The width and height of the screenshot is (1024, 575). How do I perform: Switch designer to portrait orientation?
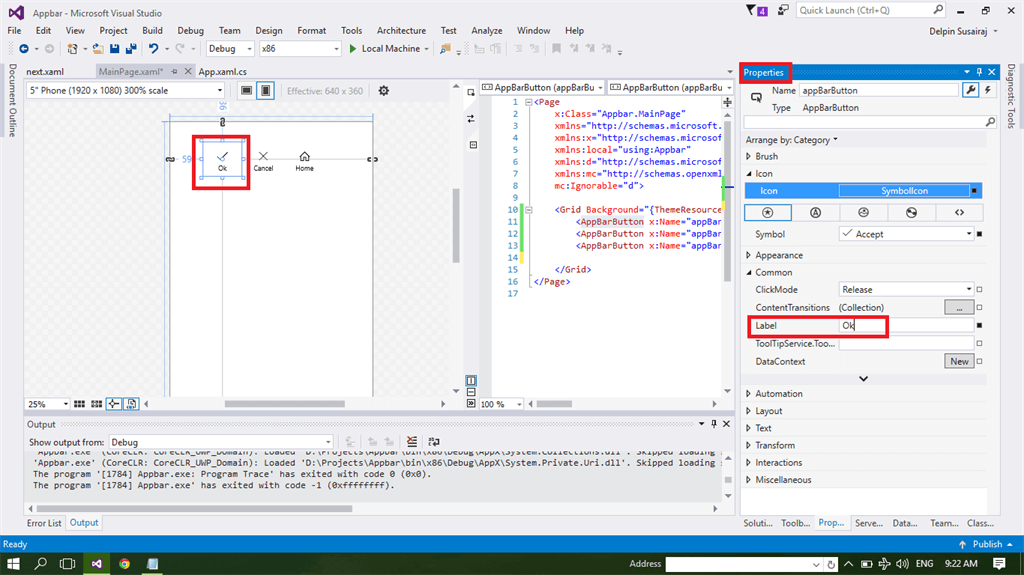point(265,91)
